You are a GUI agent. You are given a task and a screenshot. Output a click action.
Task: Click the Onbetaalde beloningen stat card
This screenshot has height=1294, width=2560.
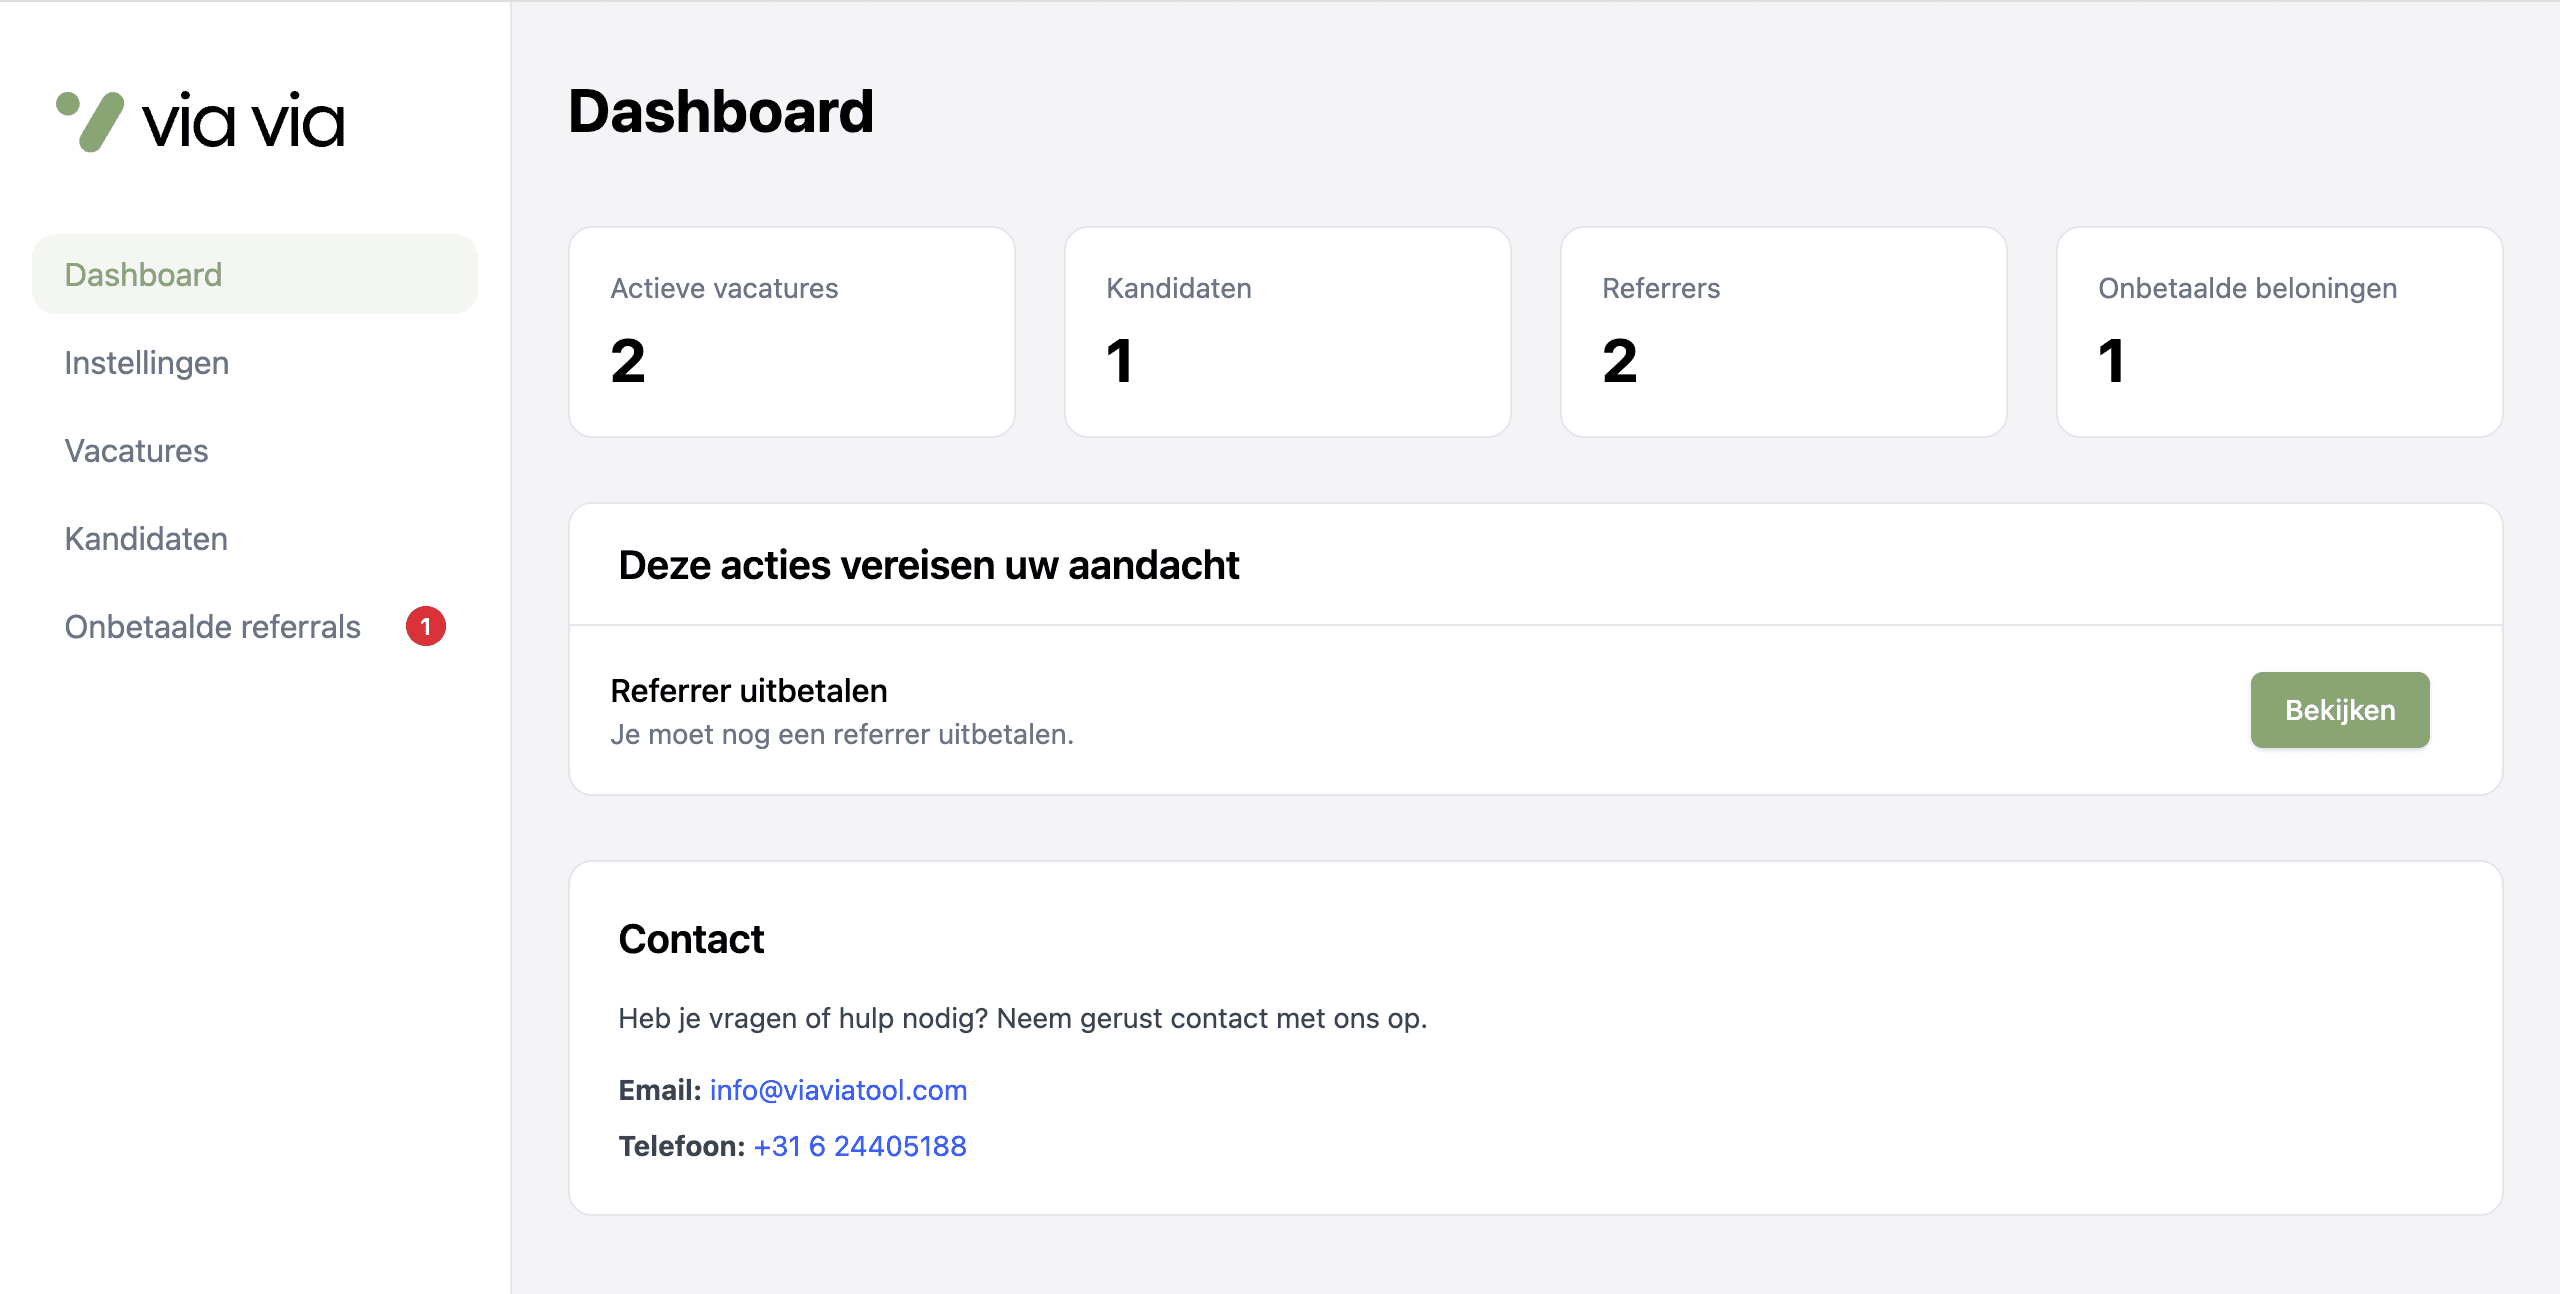[x=2279, y=332]
